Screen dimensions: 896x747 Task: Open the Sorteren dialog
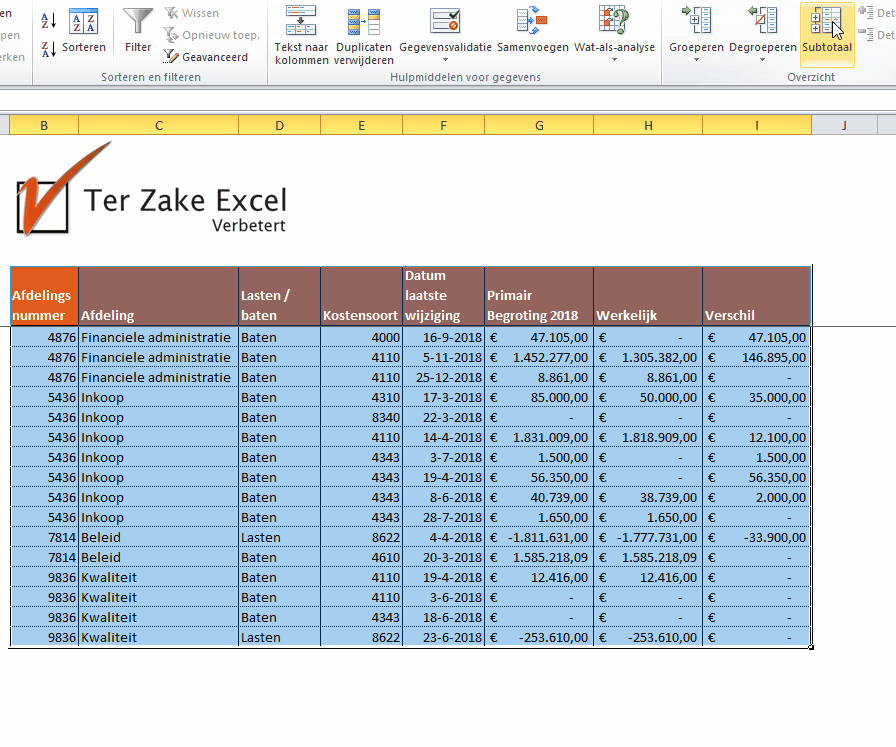point(83,31)
